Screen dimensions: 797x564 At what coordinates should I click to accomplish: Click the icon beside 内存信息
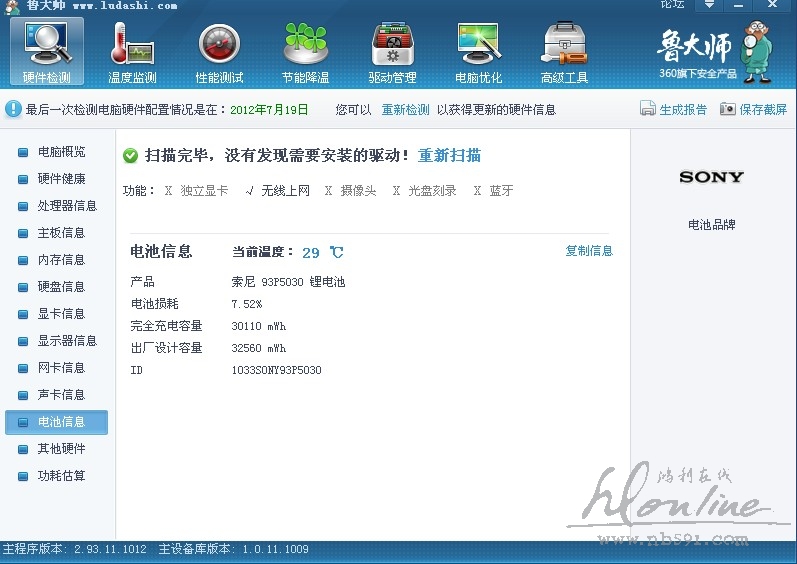(x=23, y=260)
